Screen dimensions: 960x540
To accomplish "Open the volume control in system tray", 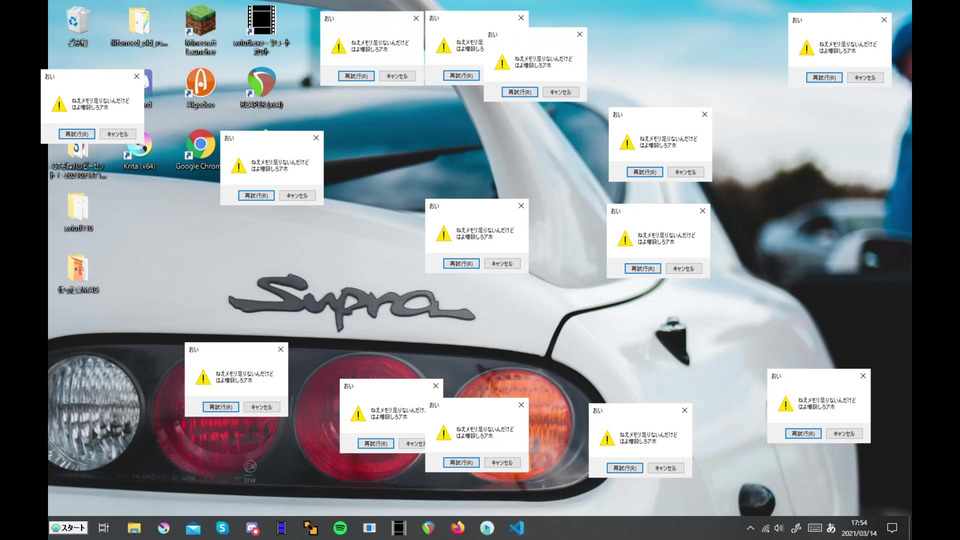I will click(x=779, y=528).
